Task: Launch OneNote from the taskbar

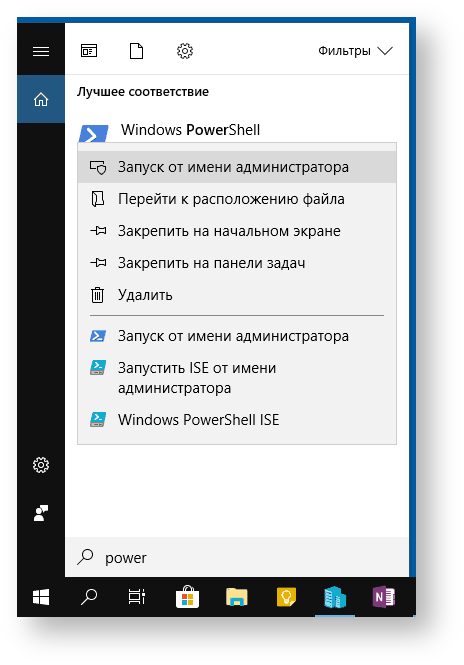Action: click(x=384, y=597)
